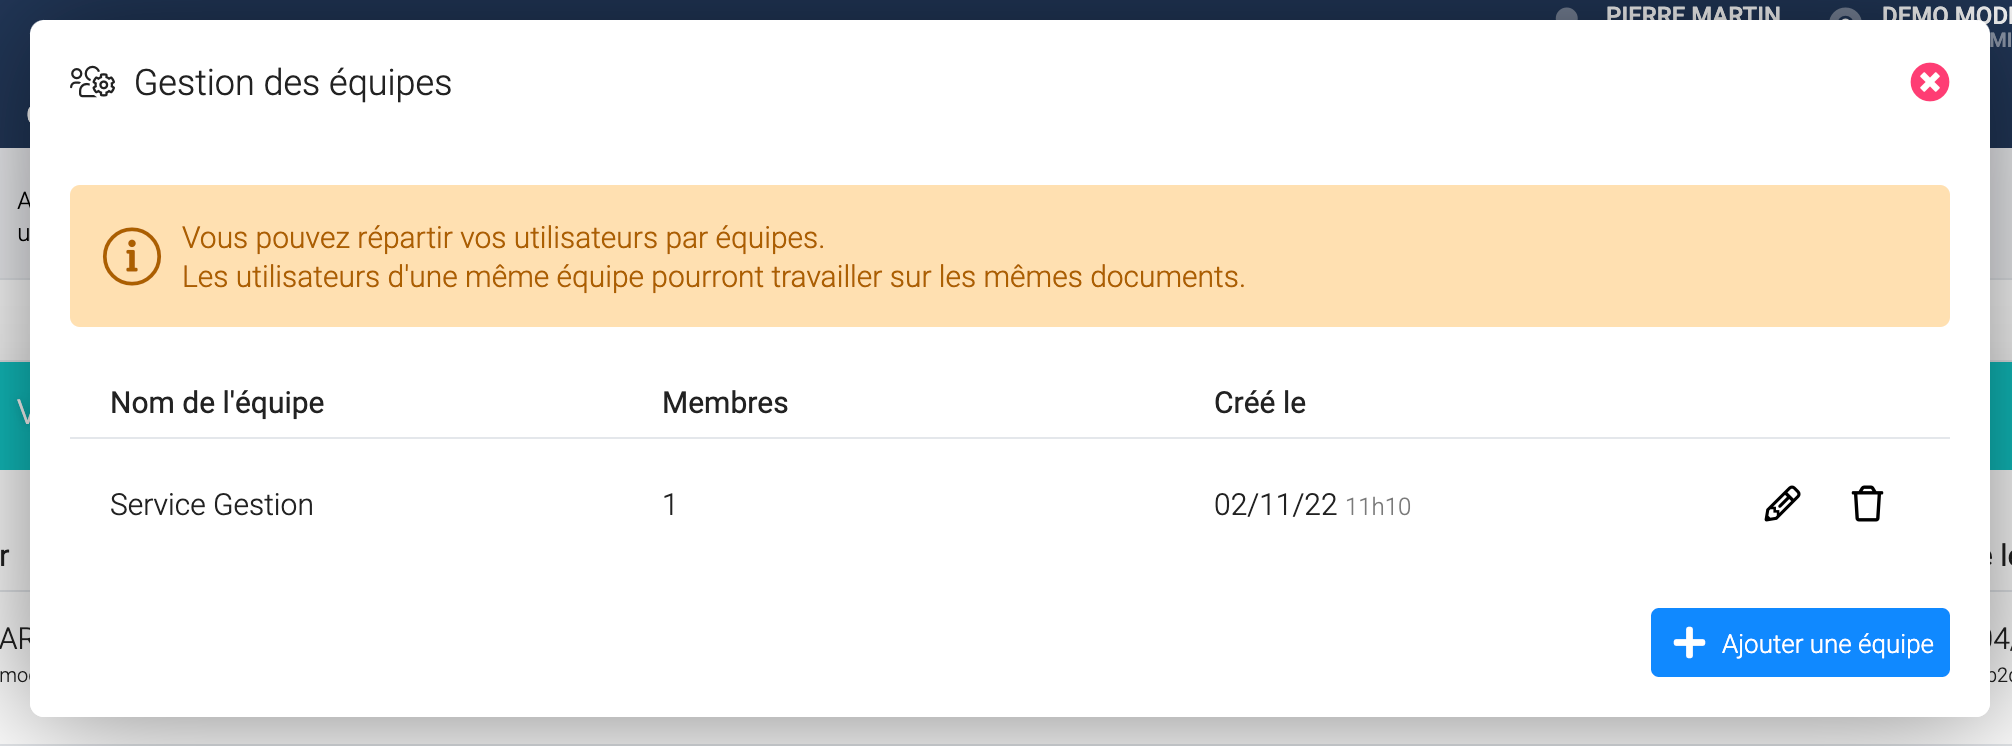Image resolution: width=2012 pixels, height=746 pixels.
Task: Click the creation date 02/11/22
Action: (x=1275, y=505)
